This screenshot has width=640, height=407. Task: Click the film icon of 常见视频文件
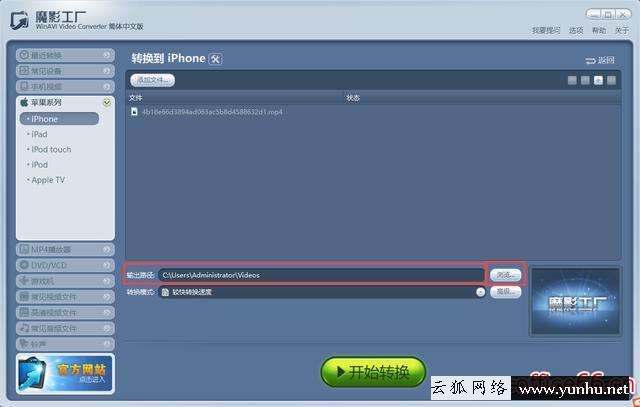24,297
